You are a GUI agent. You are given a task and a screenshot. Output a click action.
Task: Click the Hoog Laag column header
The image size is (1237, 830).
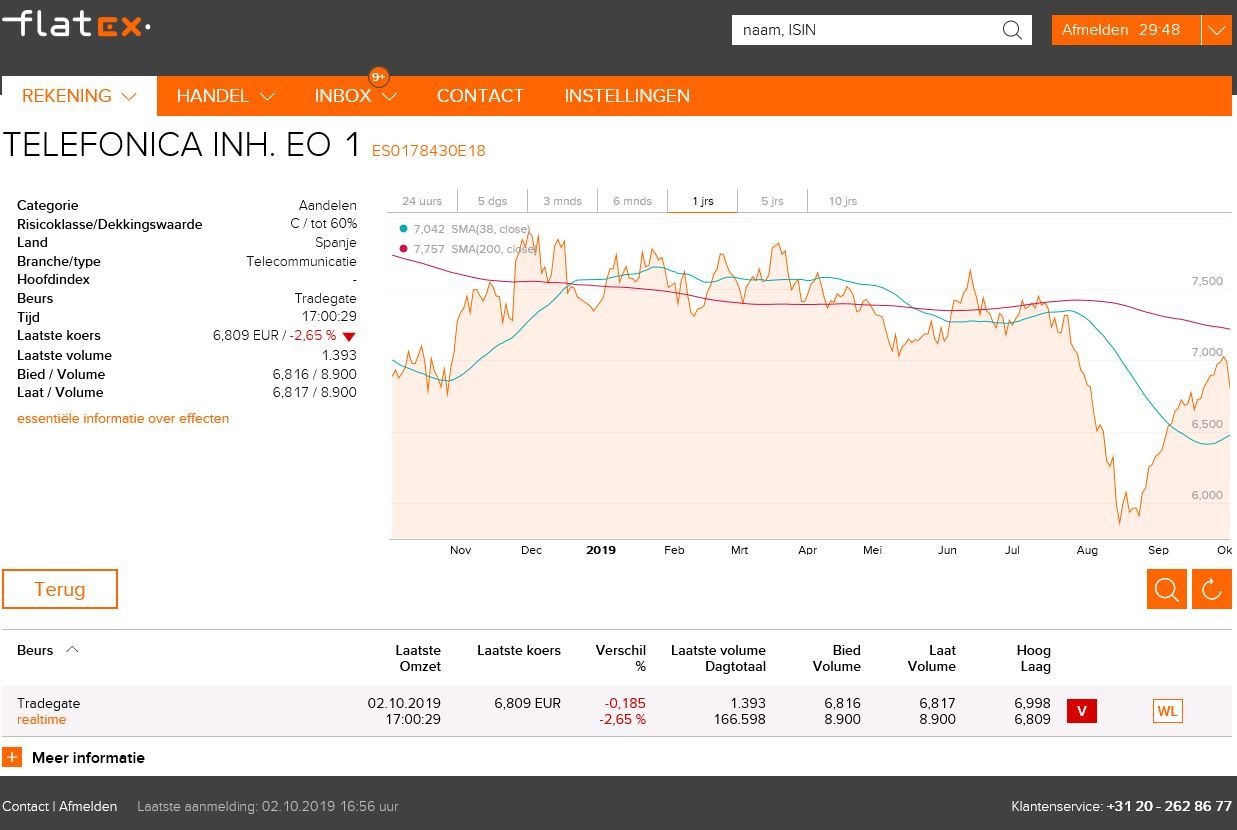pyautogui.click(x=1033, y=658)
